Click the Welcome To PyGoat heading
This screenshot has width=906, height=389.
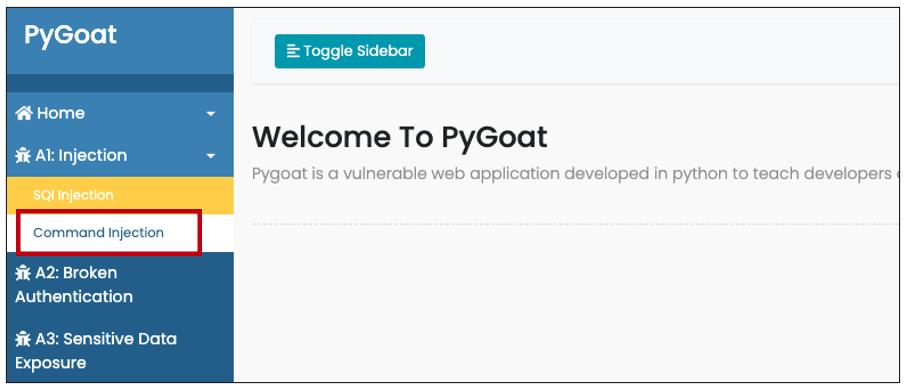pos(400,138)
